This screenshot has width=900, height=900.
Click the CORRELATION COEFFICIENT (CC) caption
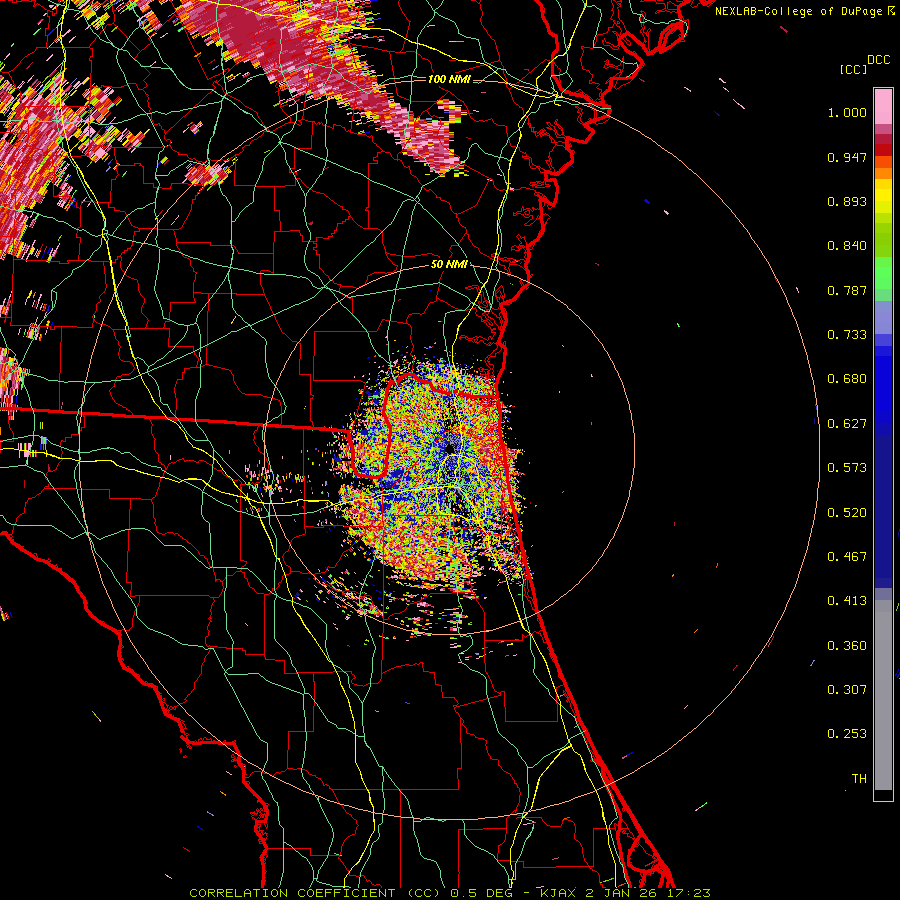click(x=315, y=893)
